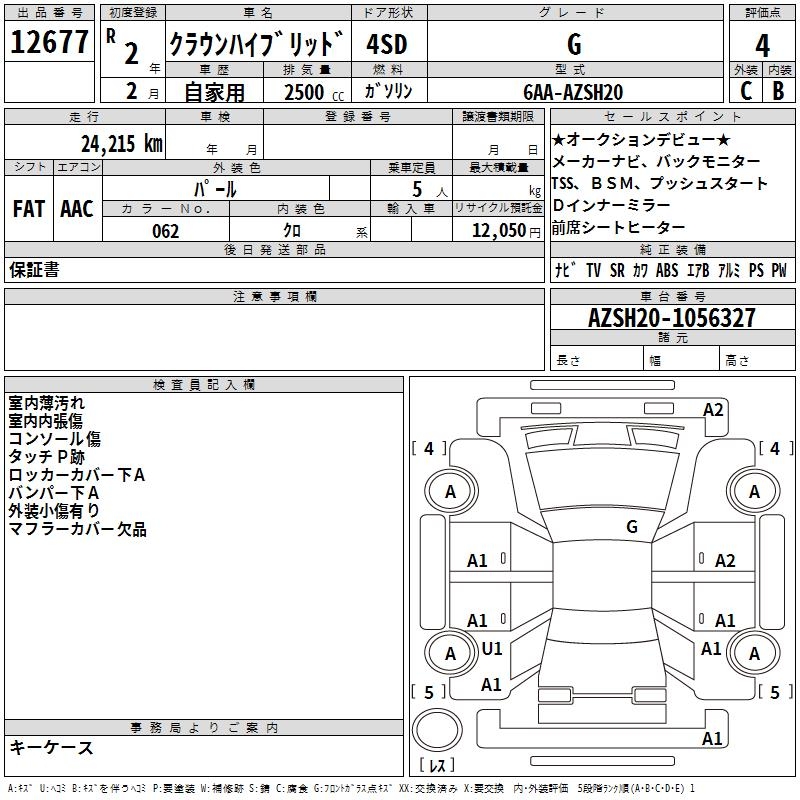800x800 pixels.
Task: Select the rear-right tire circle marked A
Action: tap(754, 653)
